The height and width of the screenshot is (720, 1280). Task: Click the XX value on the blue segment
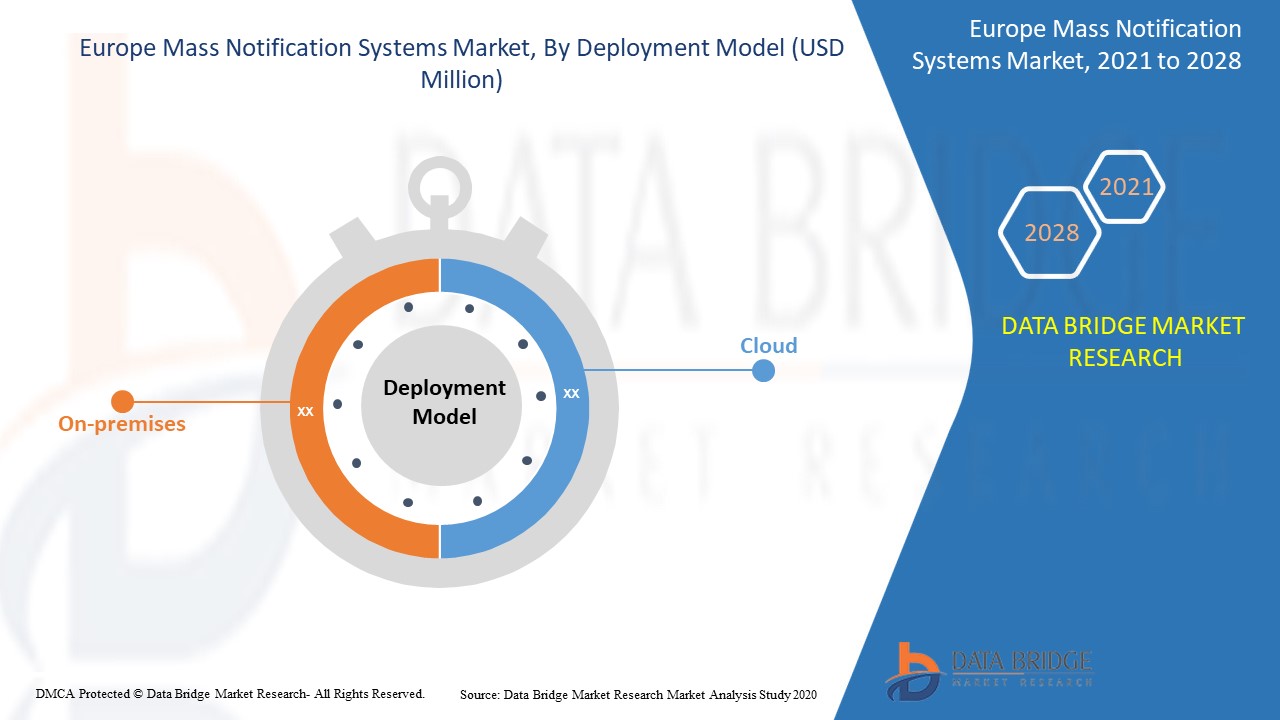pos(571,393)
